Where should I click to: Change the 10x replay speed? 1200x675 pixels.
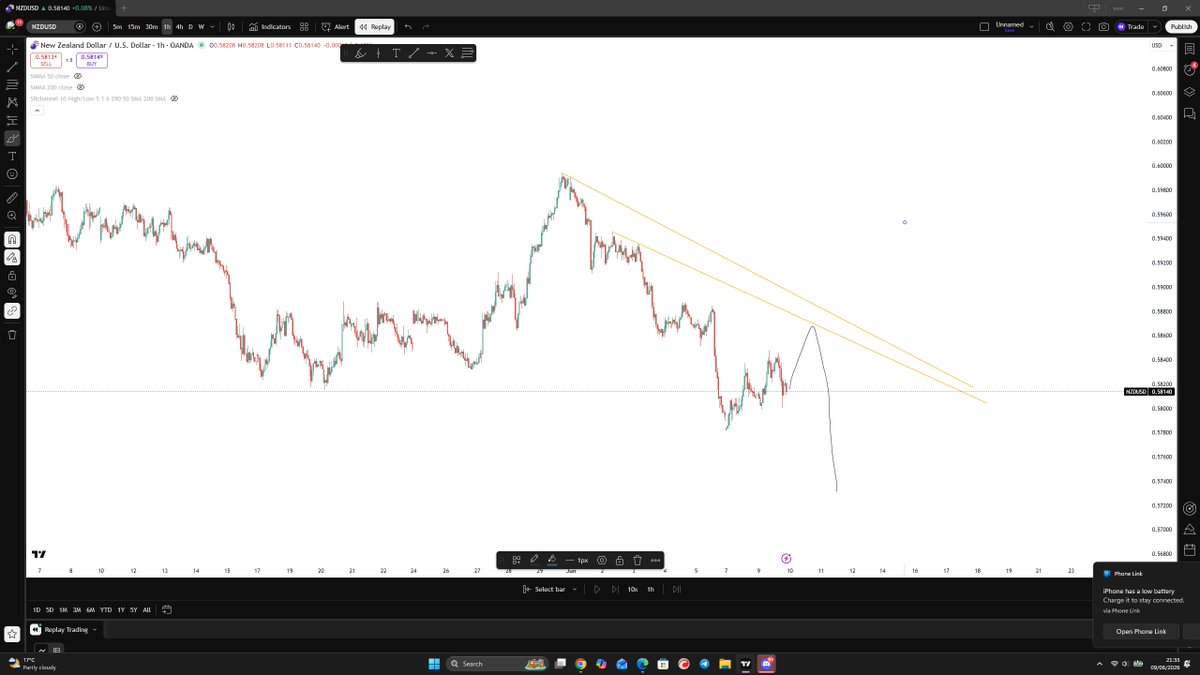click(x=632, y=589)
